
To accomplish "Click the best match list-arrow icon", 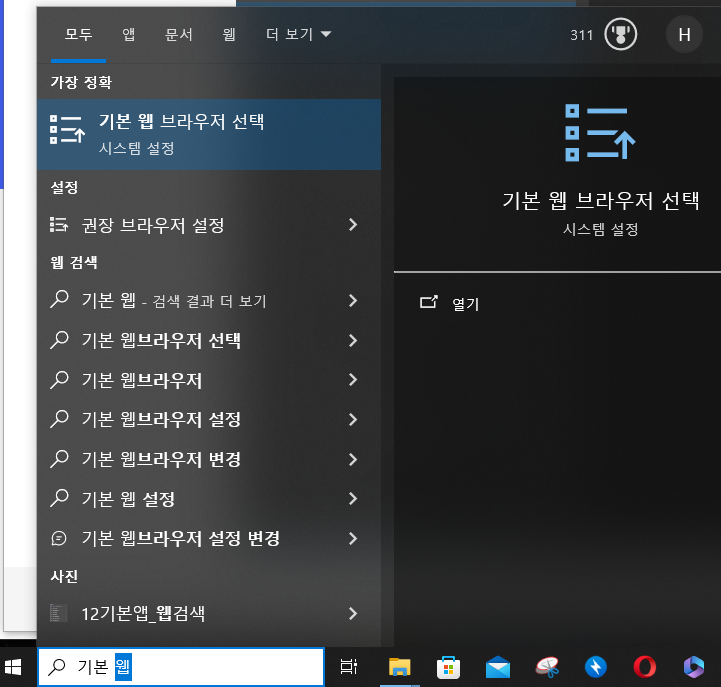I will 67,129.
